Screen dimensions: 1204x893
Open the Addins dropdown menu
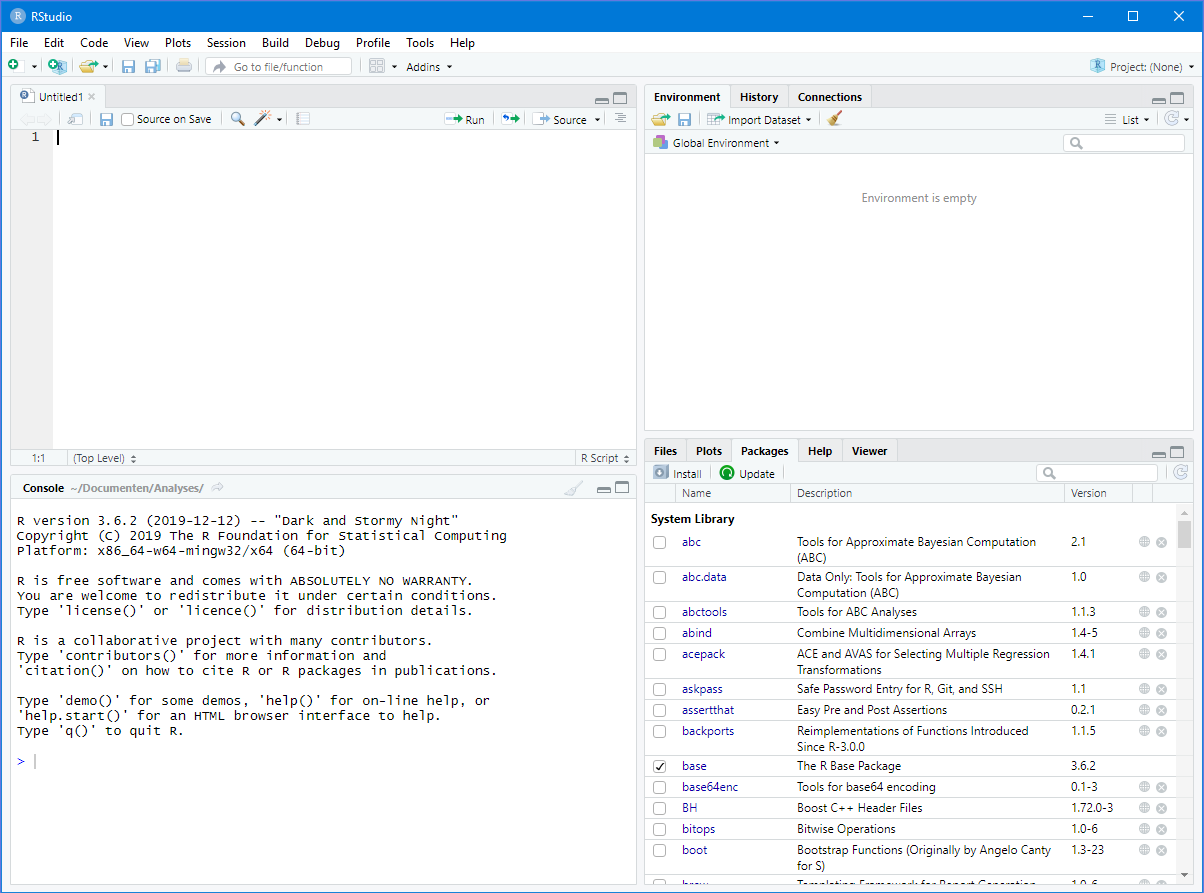coord(429,67)
